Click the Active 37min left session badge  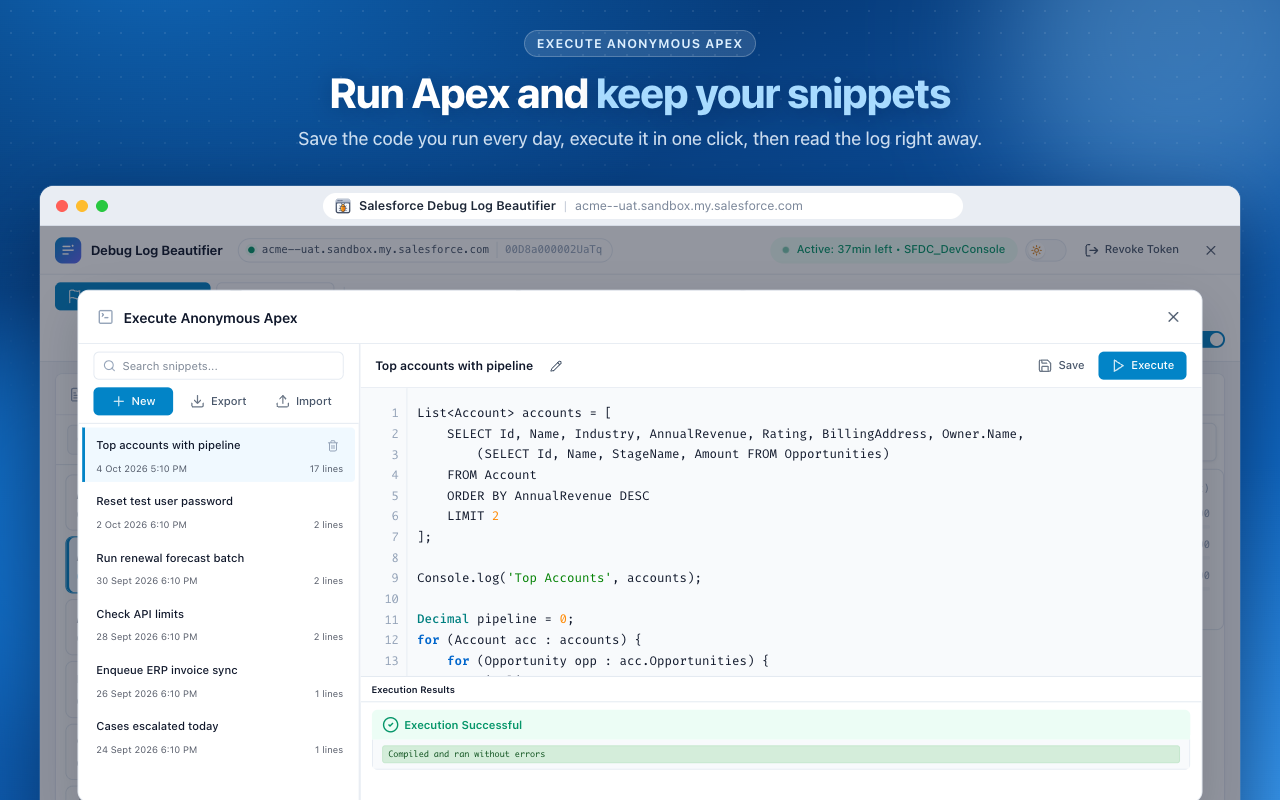click(x=894, y=250)
